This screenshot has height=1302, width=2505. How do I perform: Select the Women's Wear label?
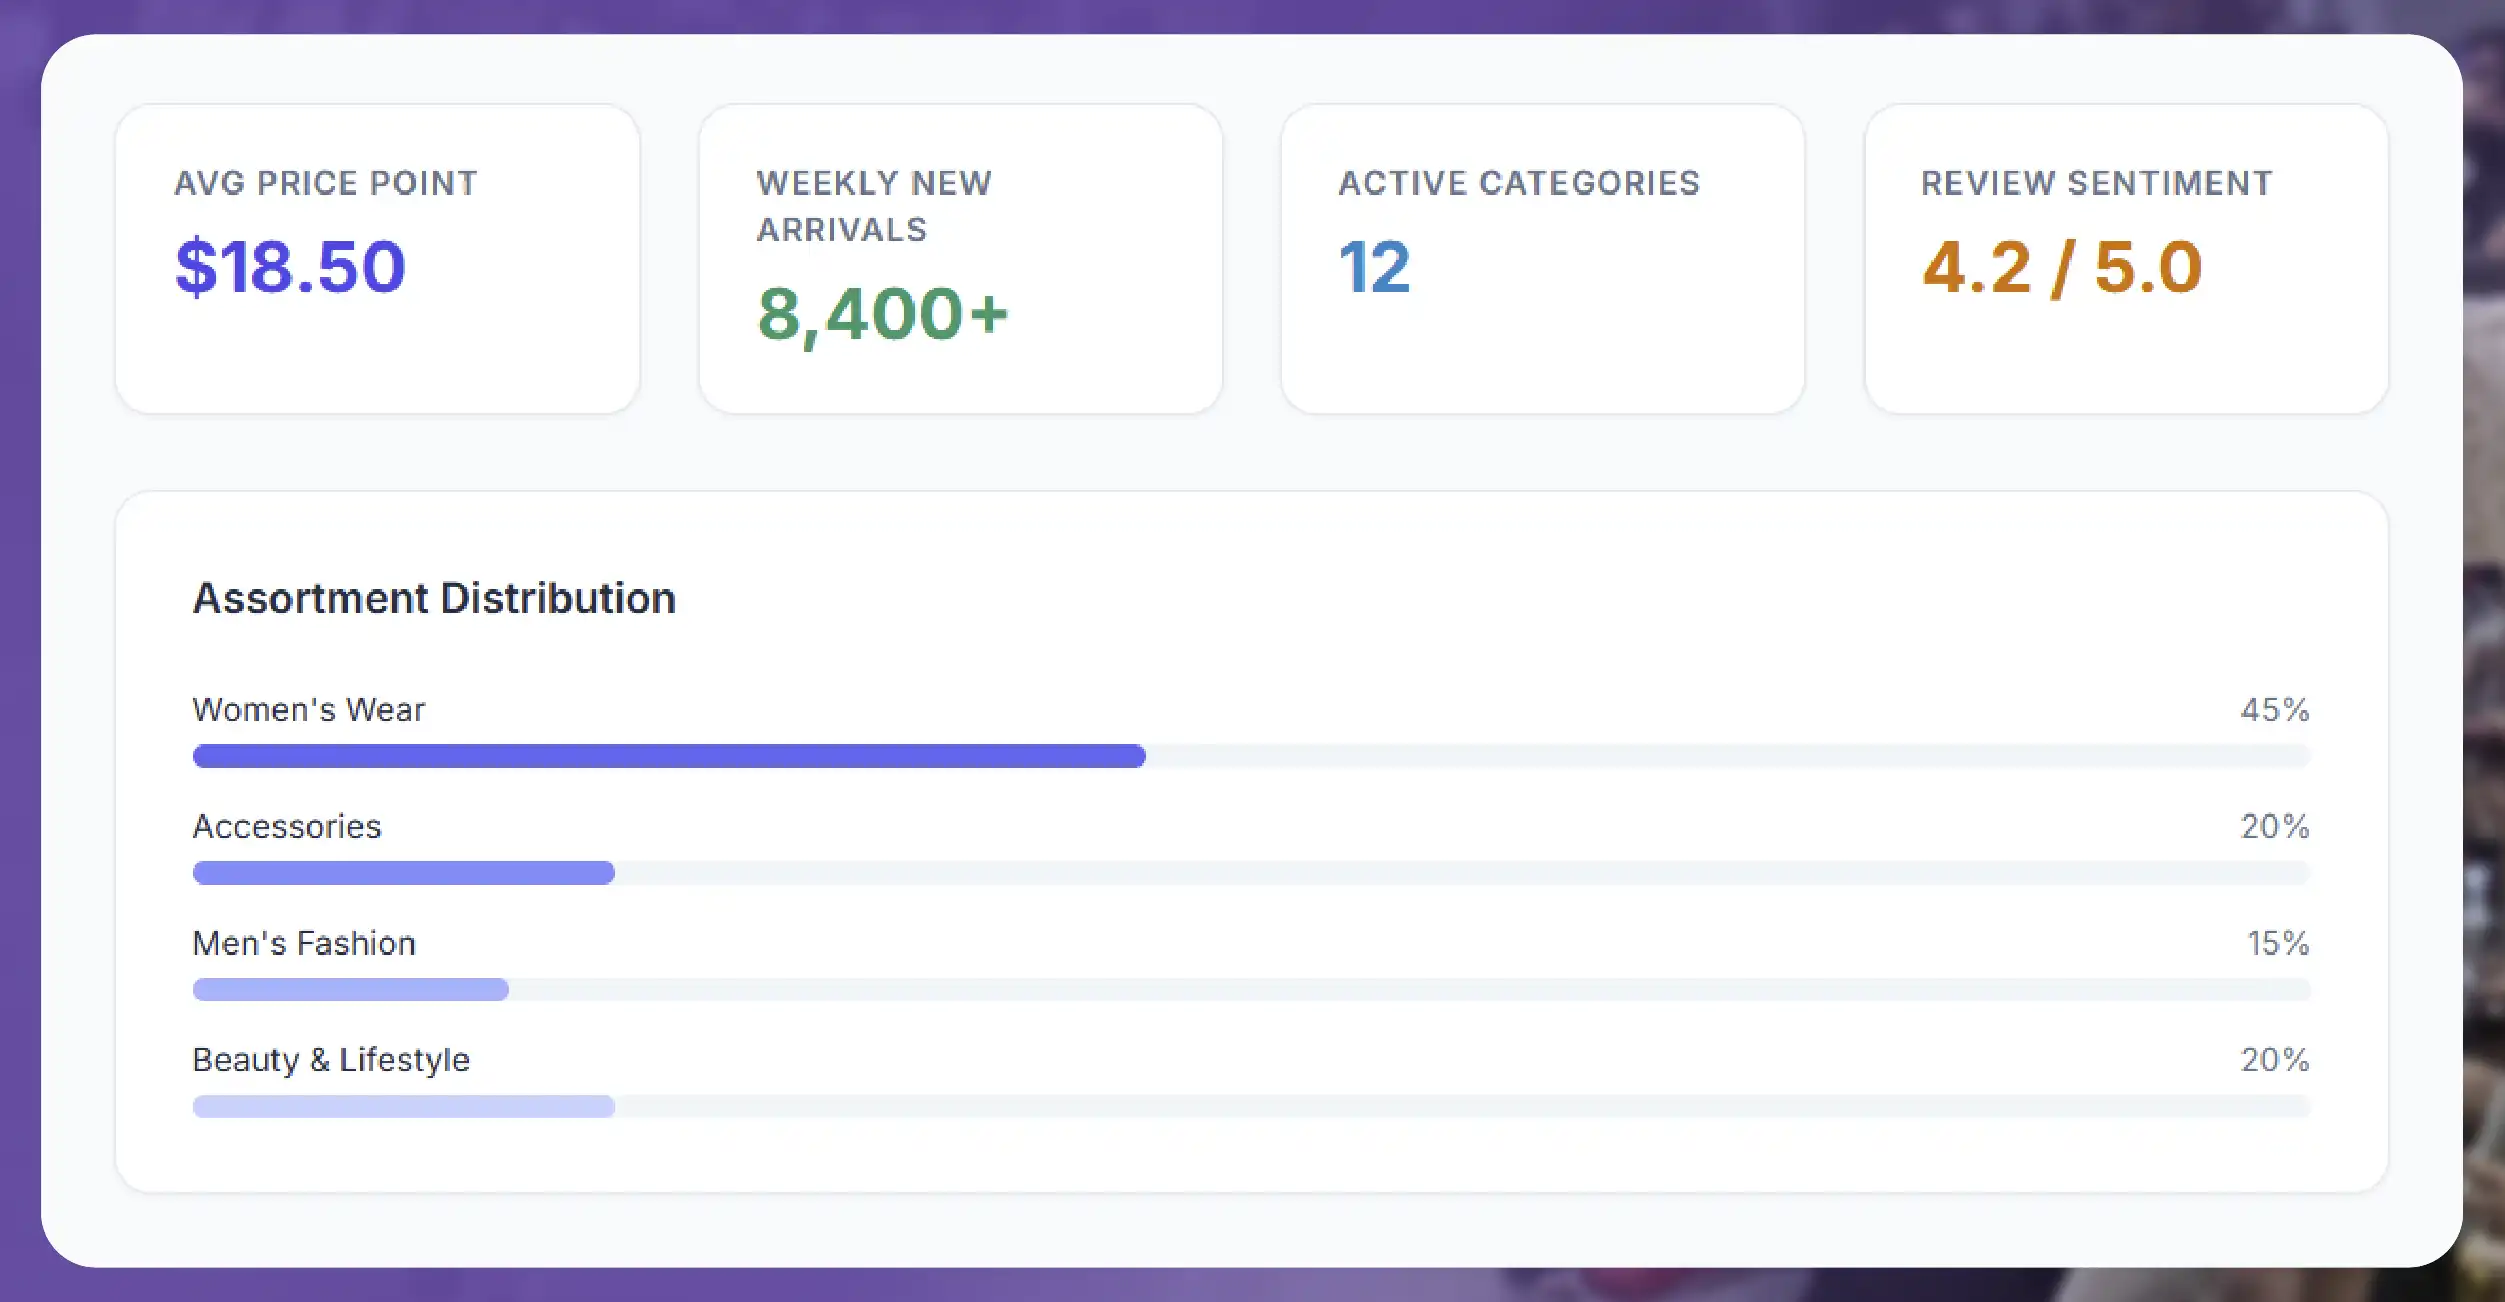pos(308,709)
